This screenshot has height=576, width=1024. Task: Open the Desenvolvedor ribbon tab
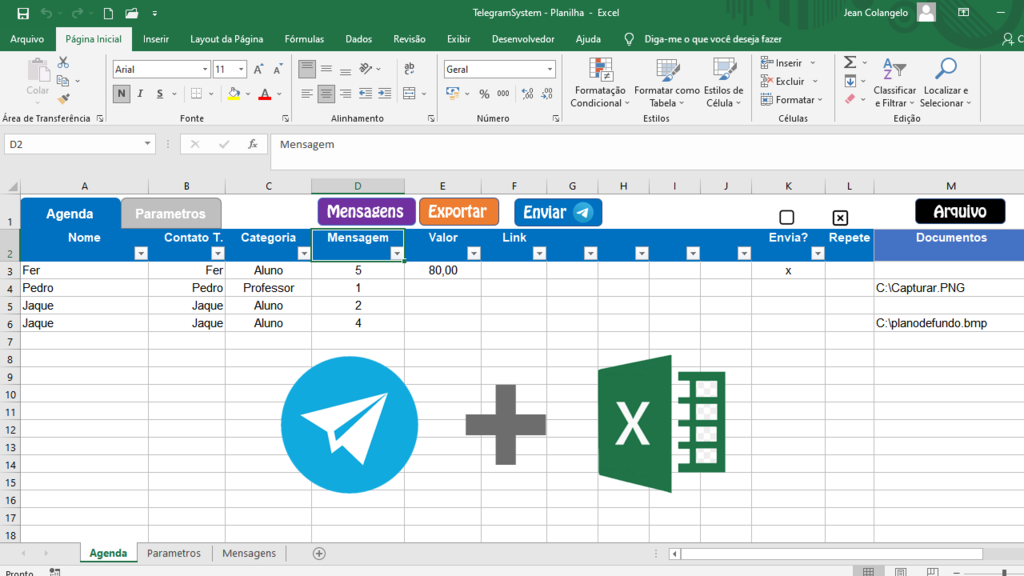(523, 39)
